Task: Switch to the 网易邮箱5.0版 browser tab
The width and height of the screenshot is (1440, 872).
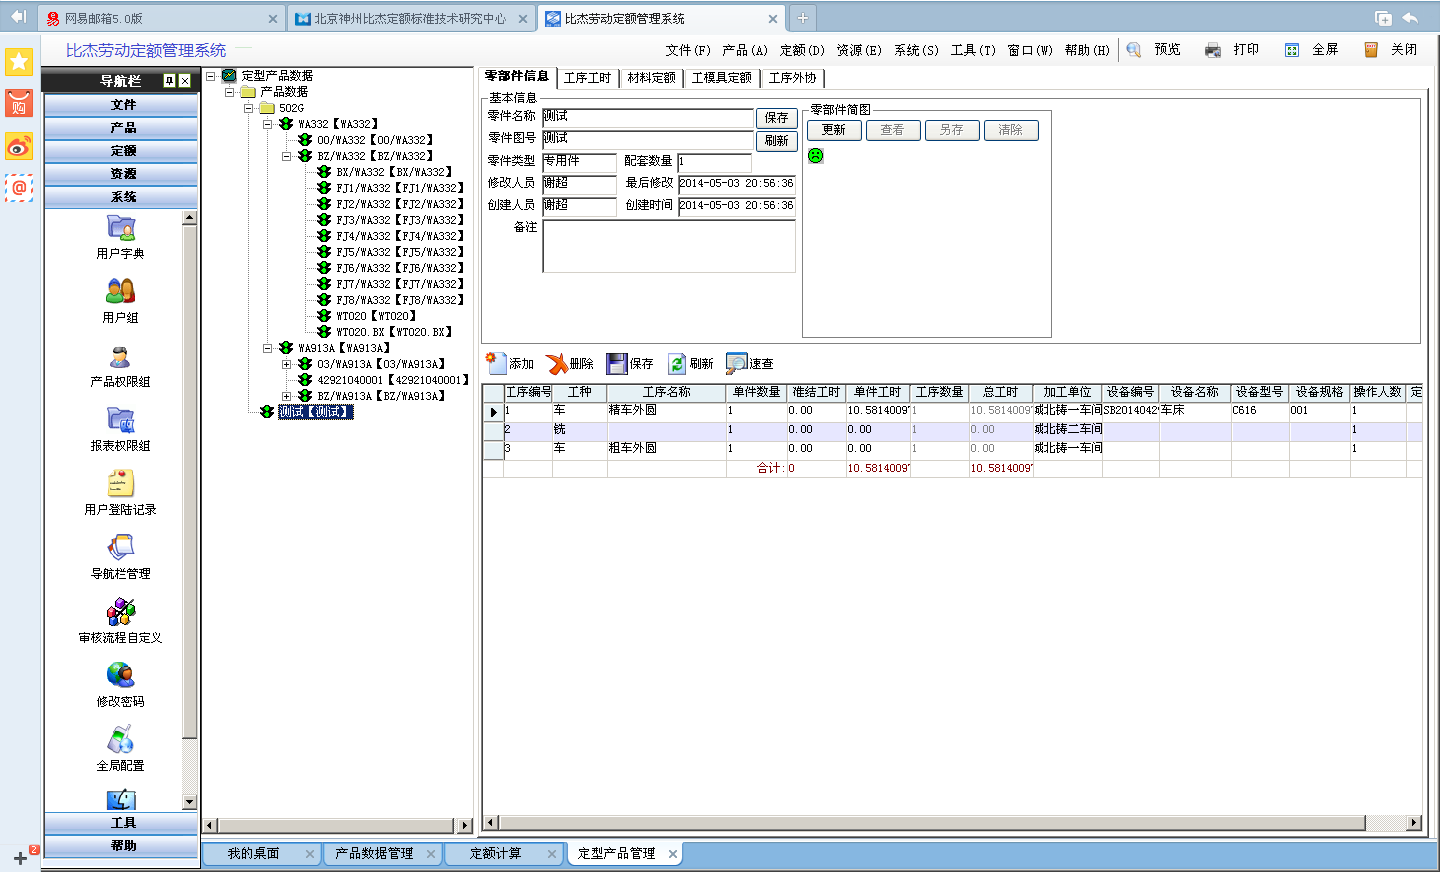Action: tap(159, 19)
